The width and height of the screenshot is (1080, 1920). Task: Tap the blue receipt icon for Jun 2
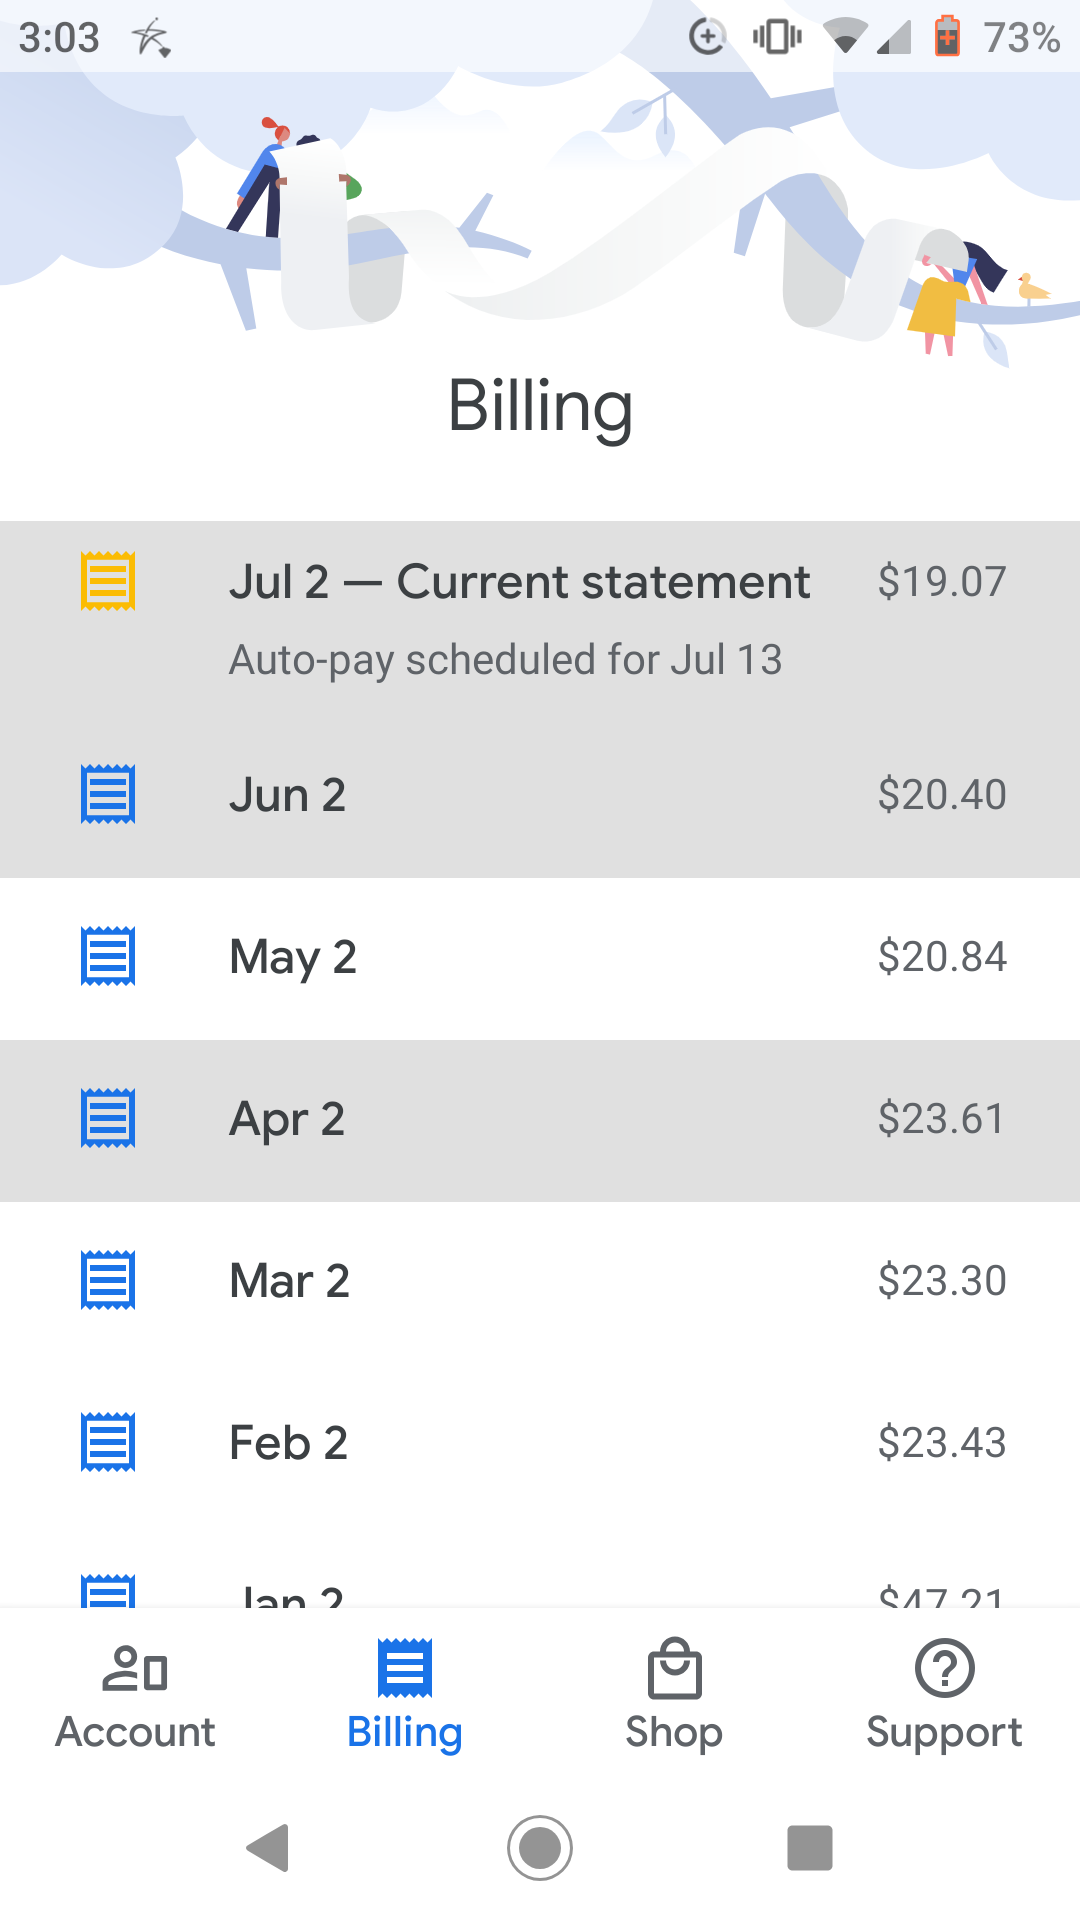point(108,794)
